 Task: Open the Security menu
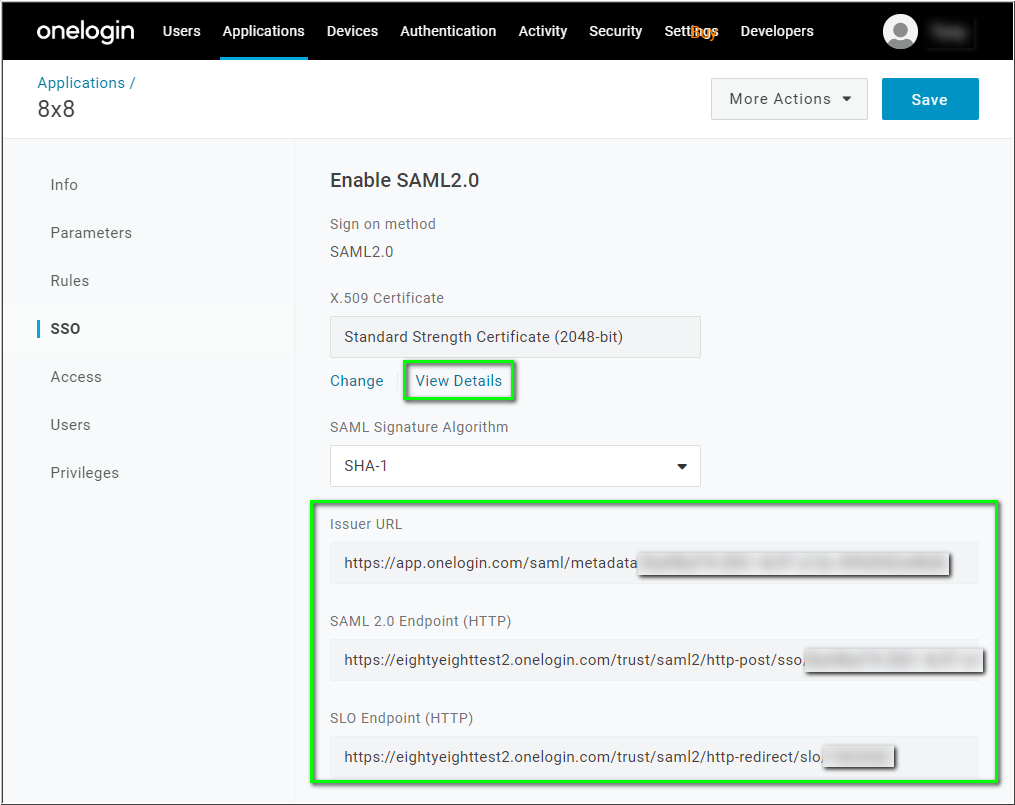click(x=616, y=31)
